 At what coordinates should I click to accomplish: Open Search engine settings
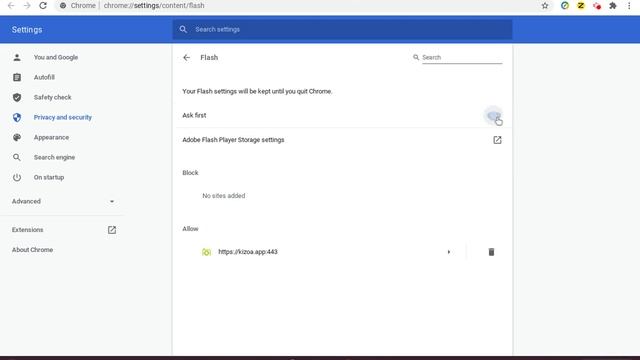54,157
